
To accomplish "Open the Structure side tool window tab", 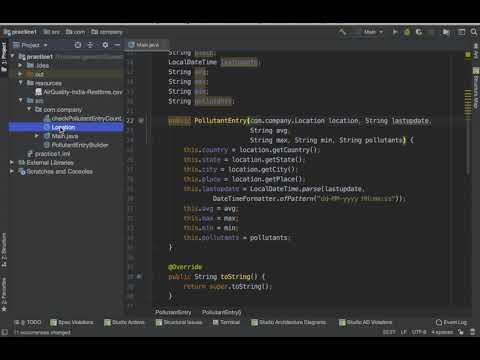I will (4, 250).
